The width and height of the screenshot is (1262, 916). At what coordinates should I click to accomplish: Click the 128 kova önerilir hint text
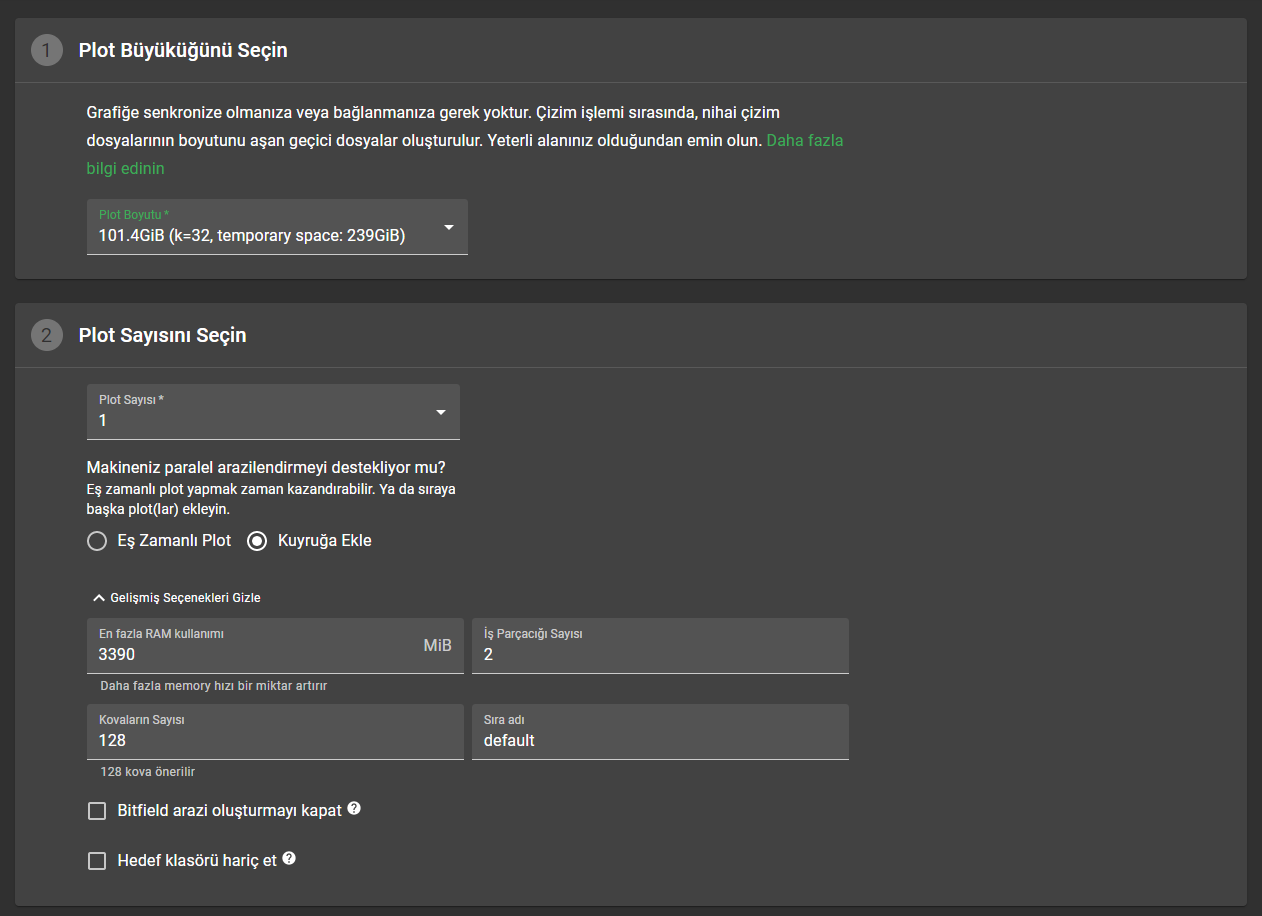[x=147, y=772]
